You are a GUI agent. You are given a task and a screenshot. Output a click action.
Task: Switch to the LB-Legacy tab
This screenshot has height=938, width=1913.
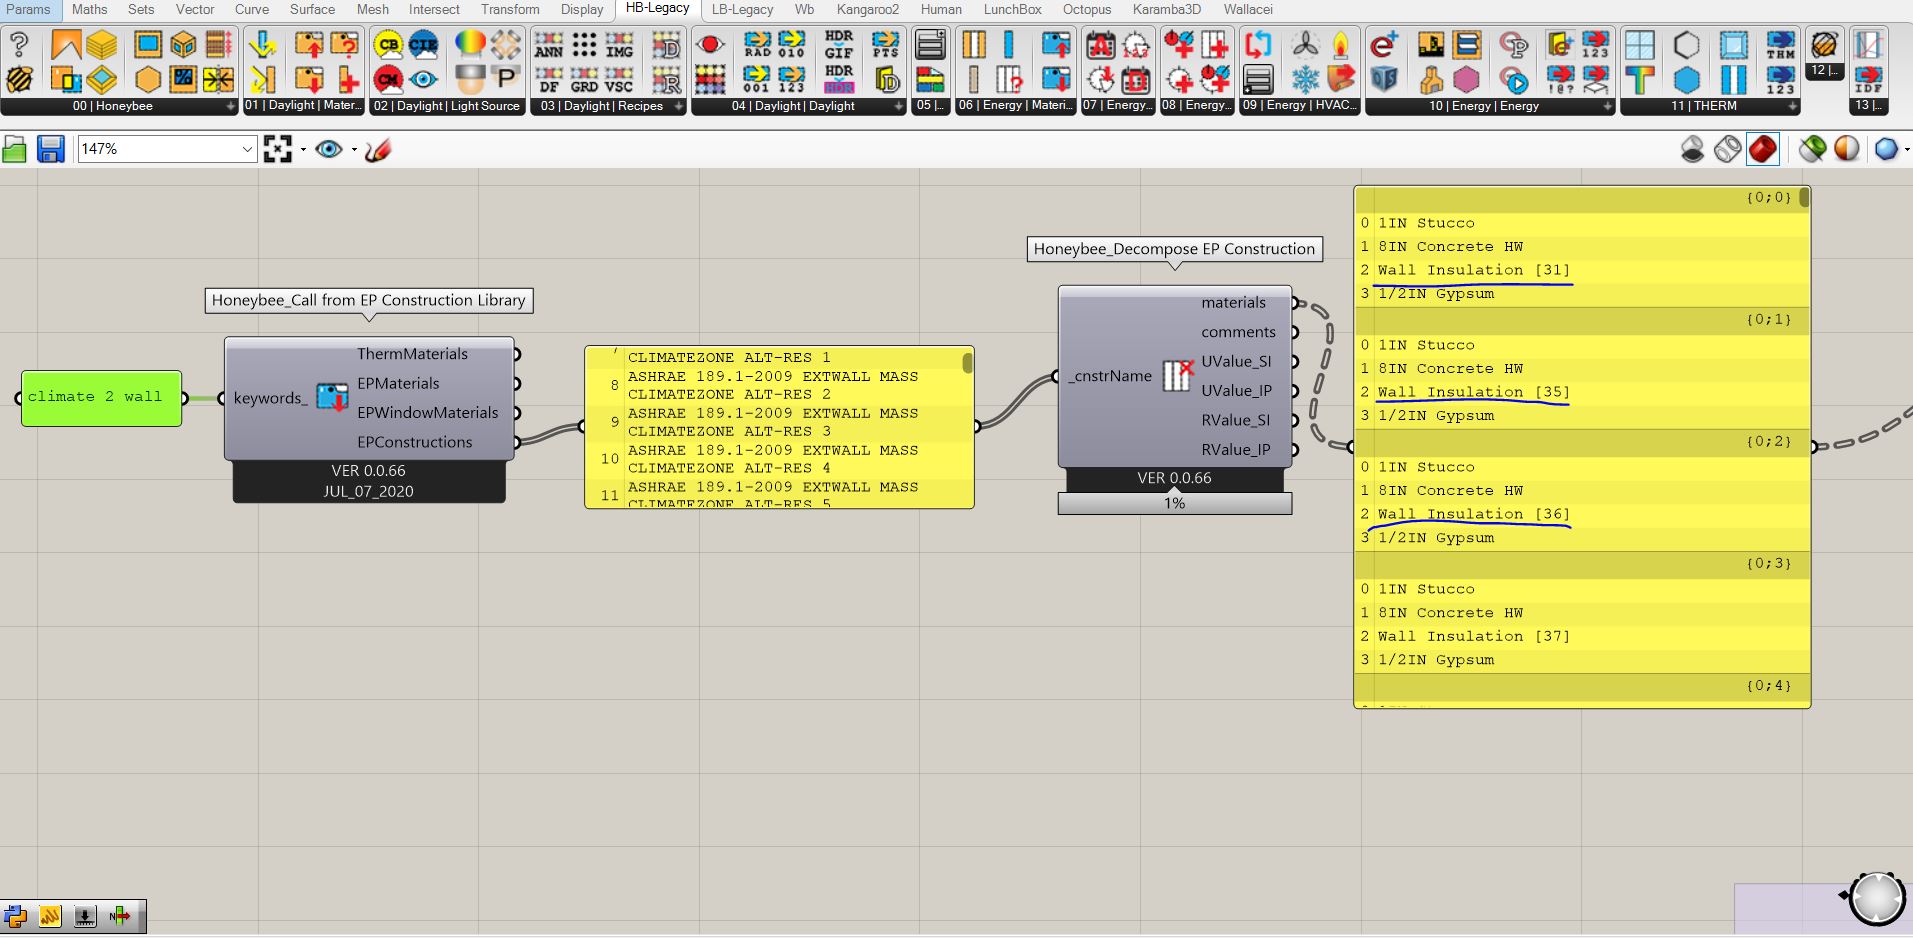[742, 9]
